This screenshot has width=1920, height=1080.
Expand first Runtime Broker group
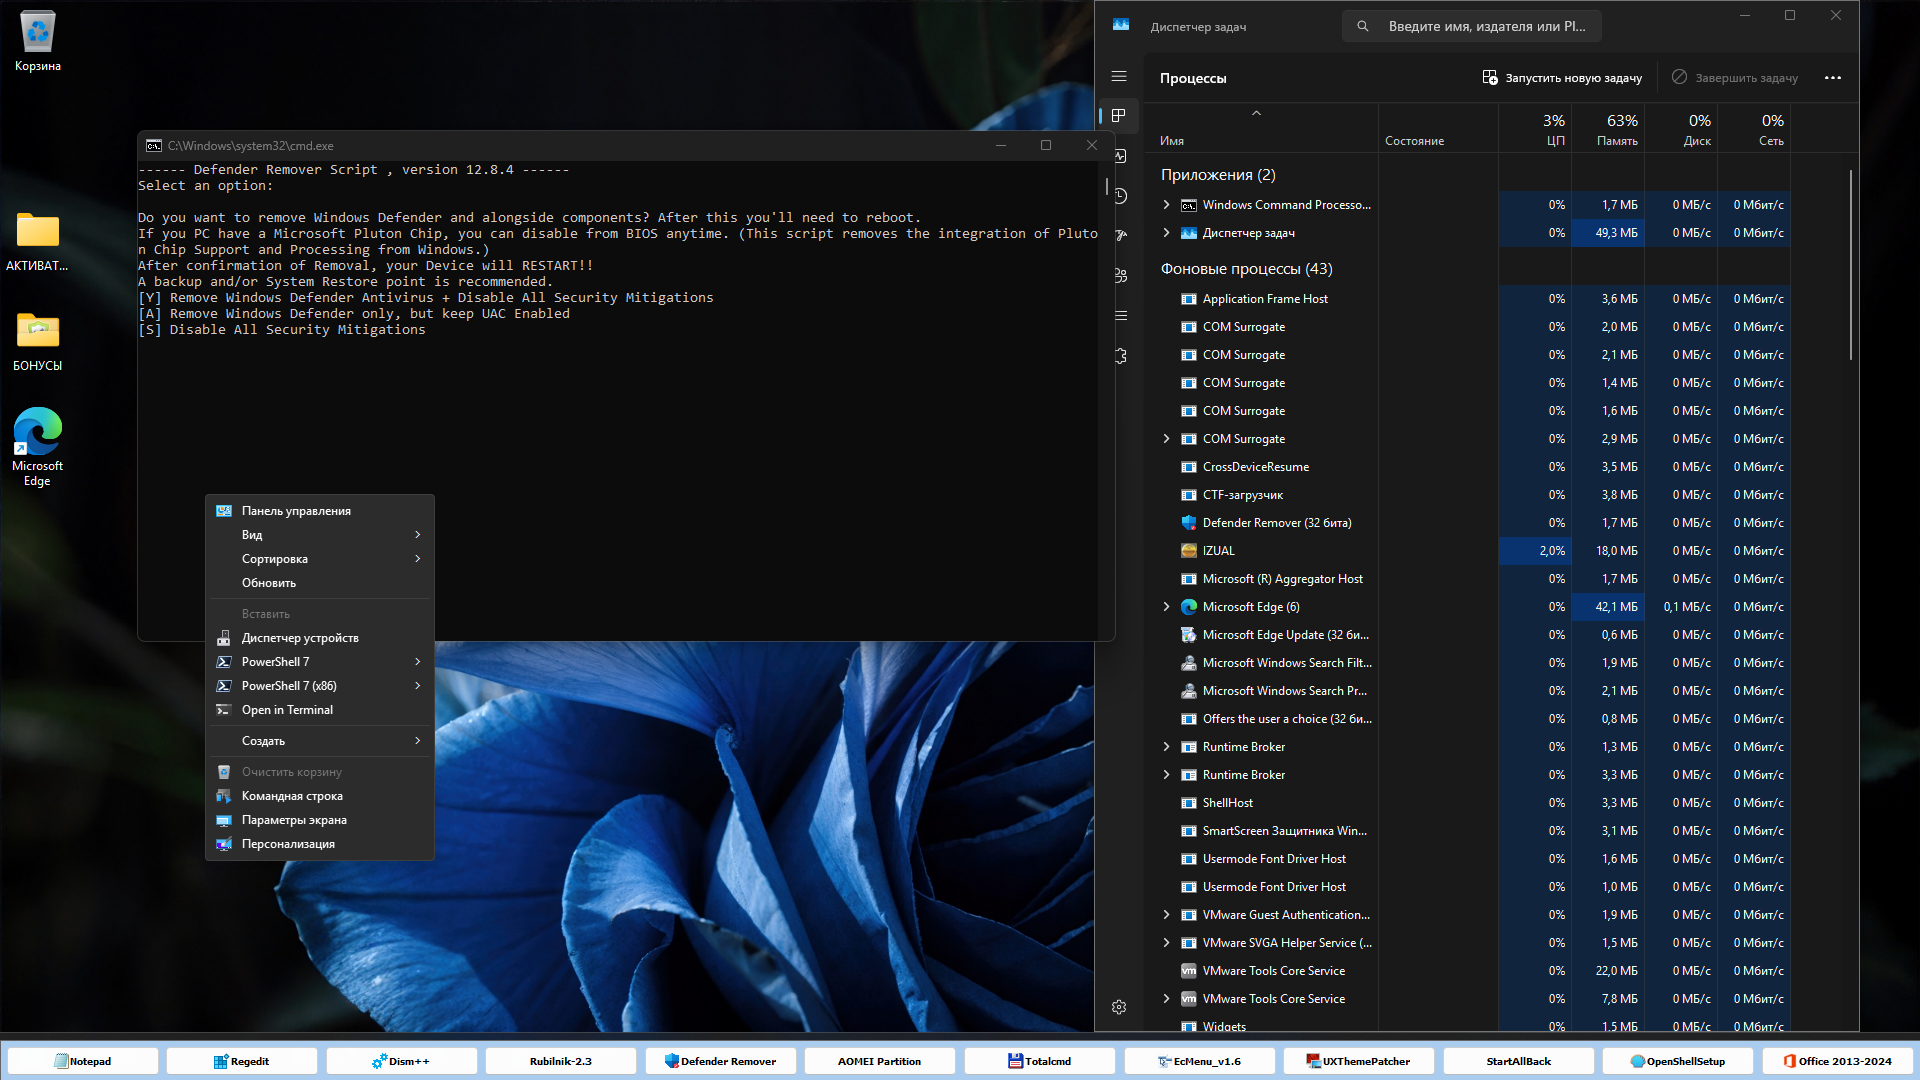pos(1166,747)
